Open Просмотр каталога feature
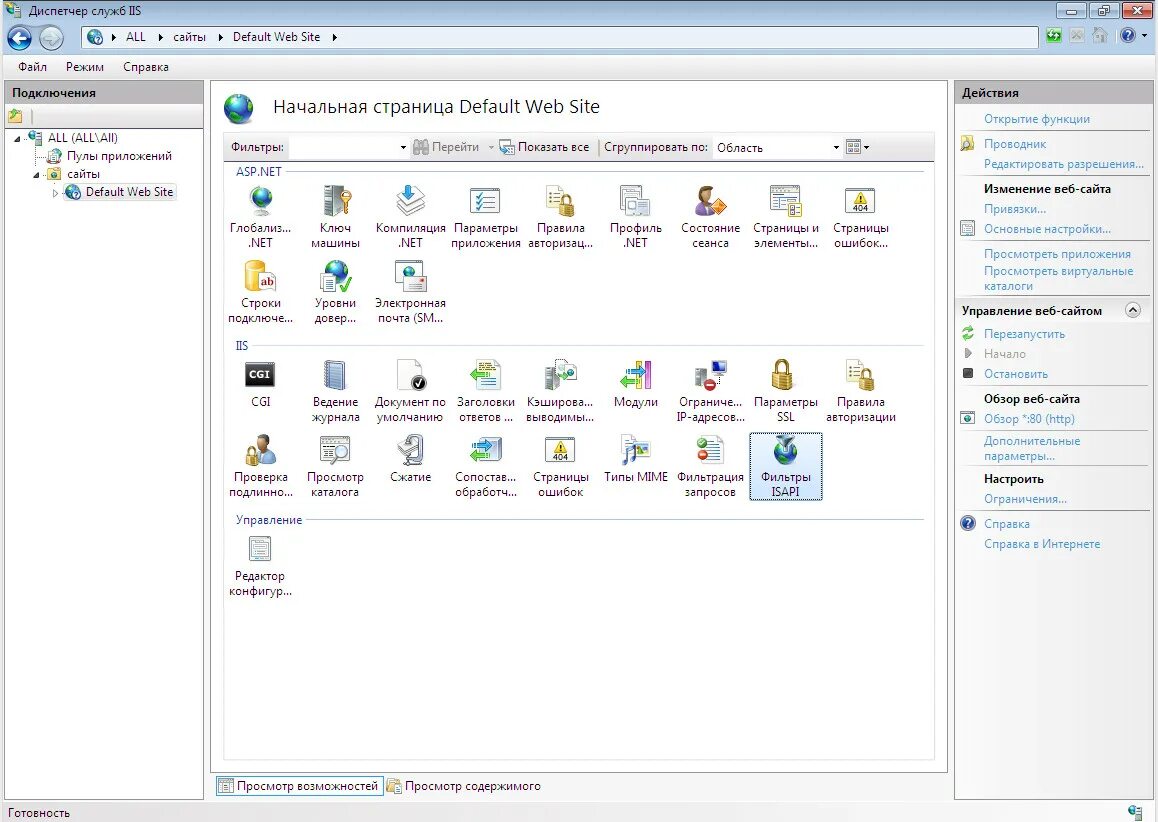1158x822 pixels. pos(335,466)
